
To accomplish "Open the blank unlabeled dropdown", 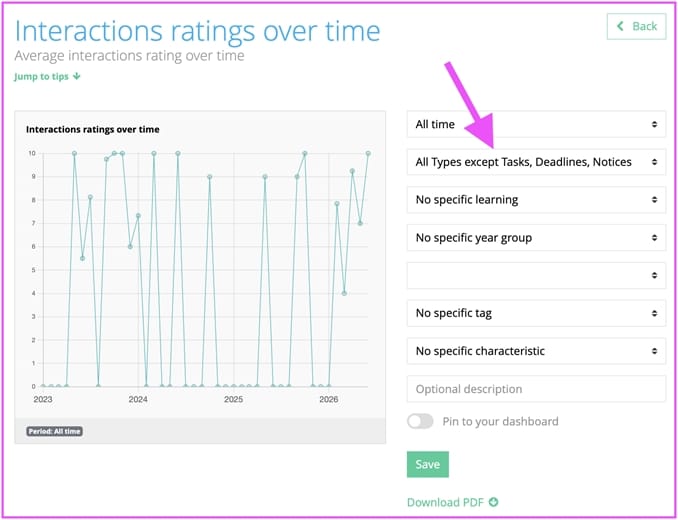I will click(536, 275).
